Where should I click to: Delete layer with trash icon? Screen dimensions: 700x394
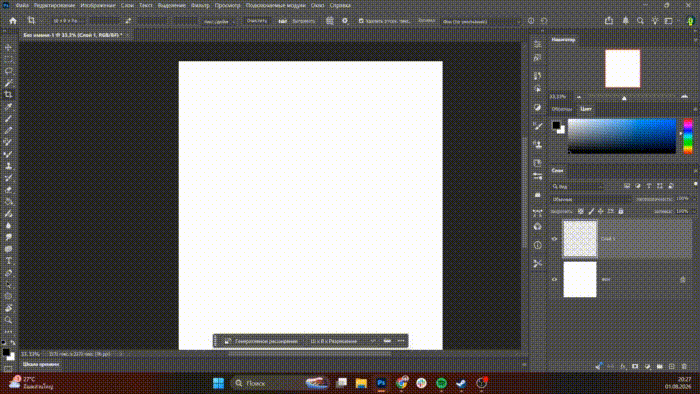(x=684, y=366)
